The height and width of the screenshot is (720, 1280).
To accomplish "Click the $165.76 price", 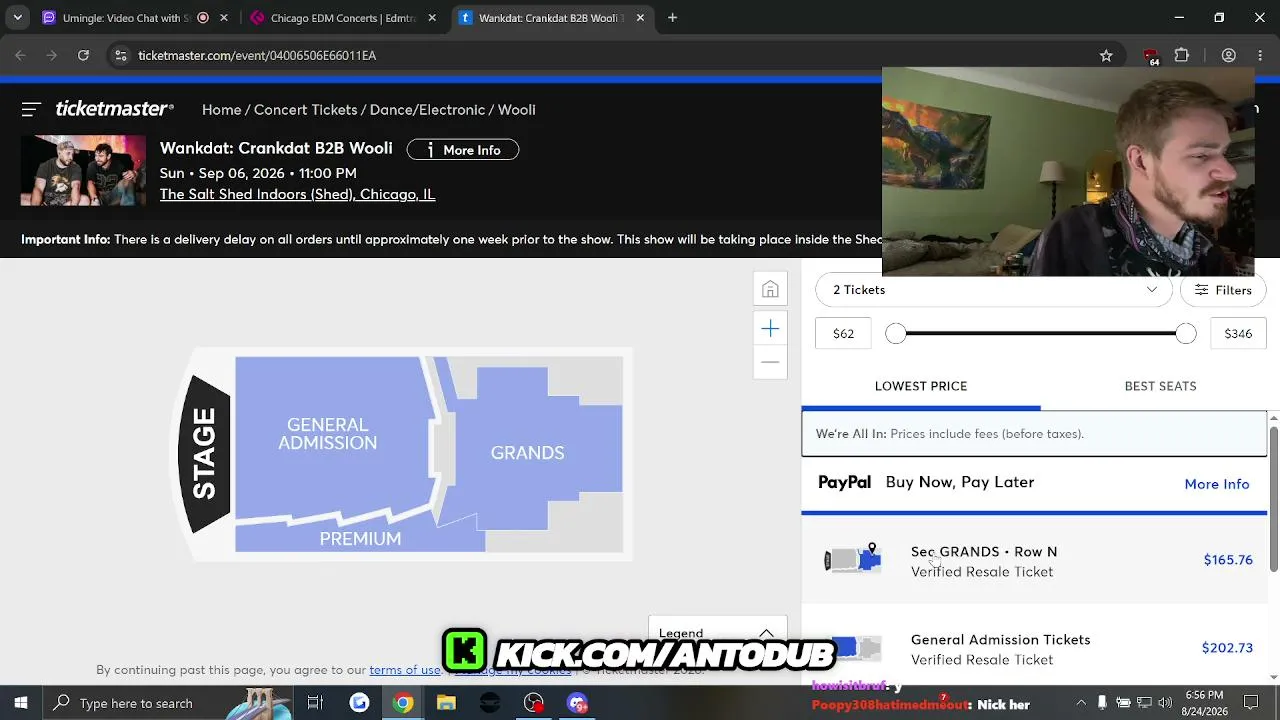I will (x=1228, y=560).
